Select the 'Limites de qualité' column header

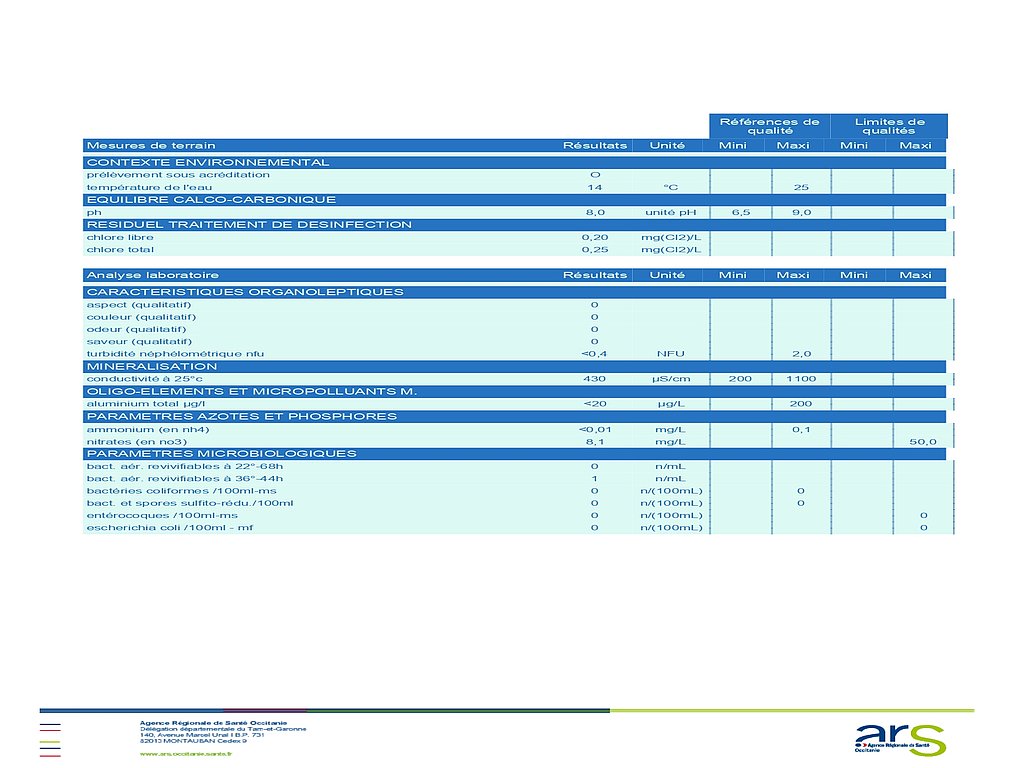tap(889, 126)
